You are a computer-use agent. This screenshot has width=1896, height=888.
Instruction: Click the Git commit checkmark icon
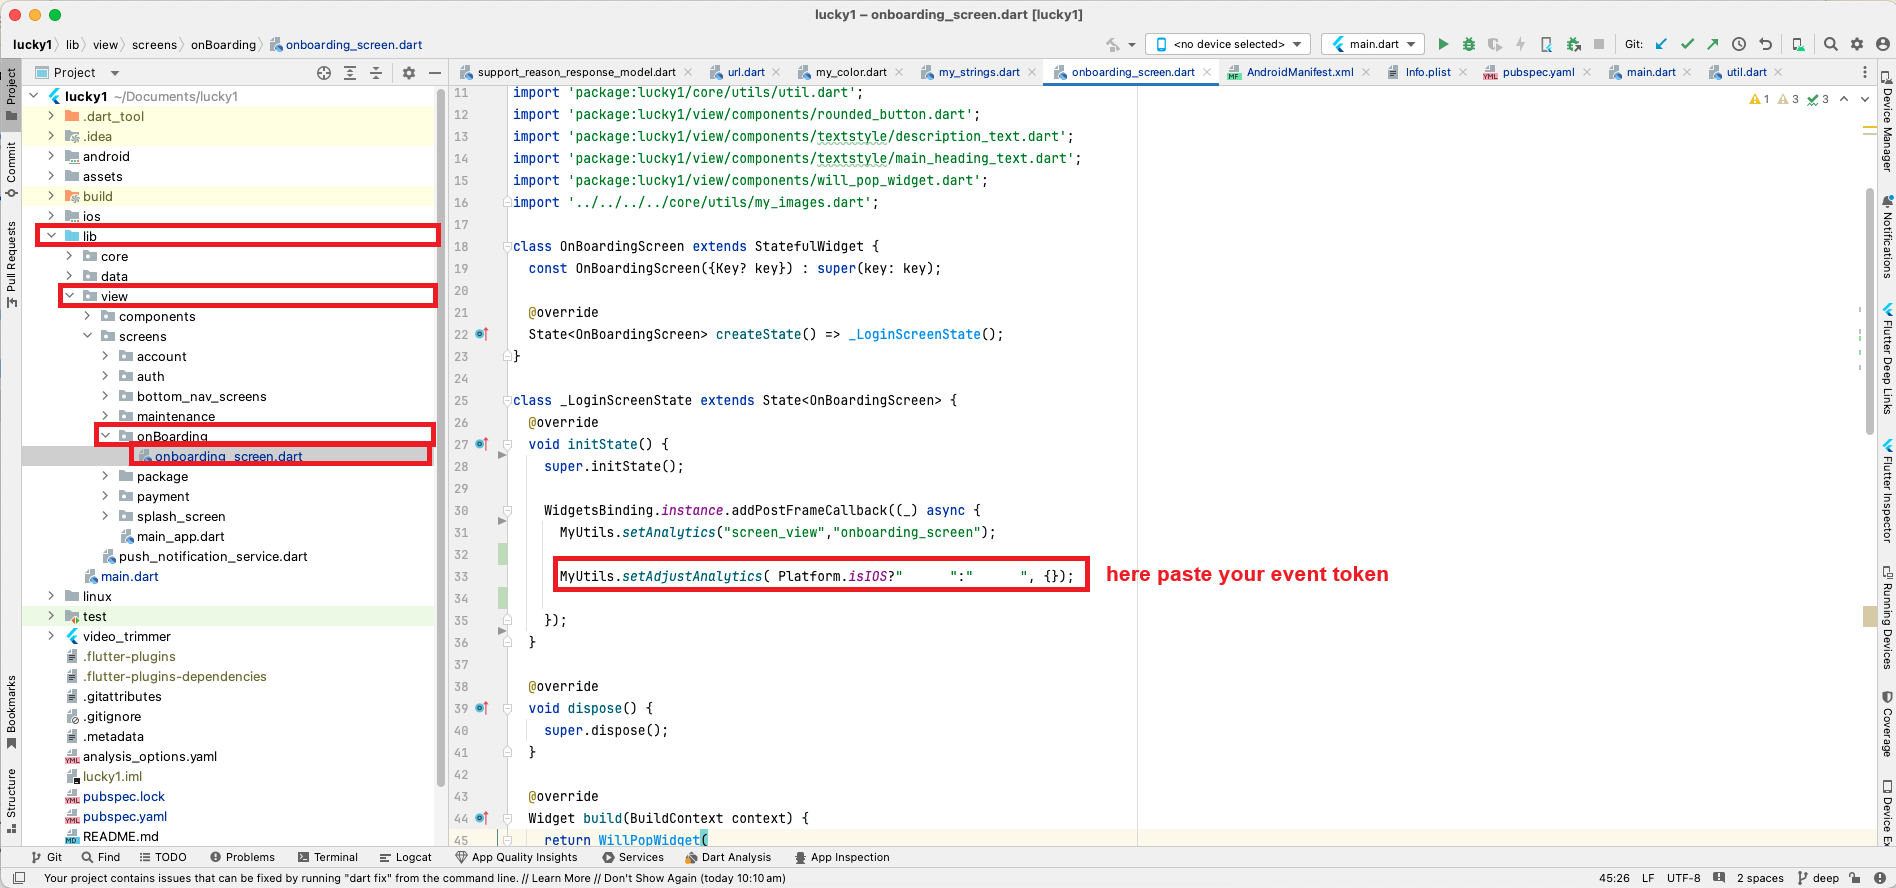click(x=1687, y=44)
